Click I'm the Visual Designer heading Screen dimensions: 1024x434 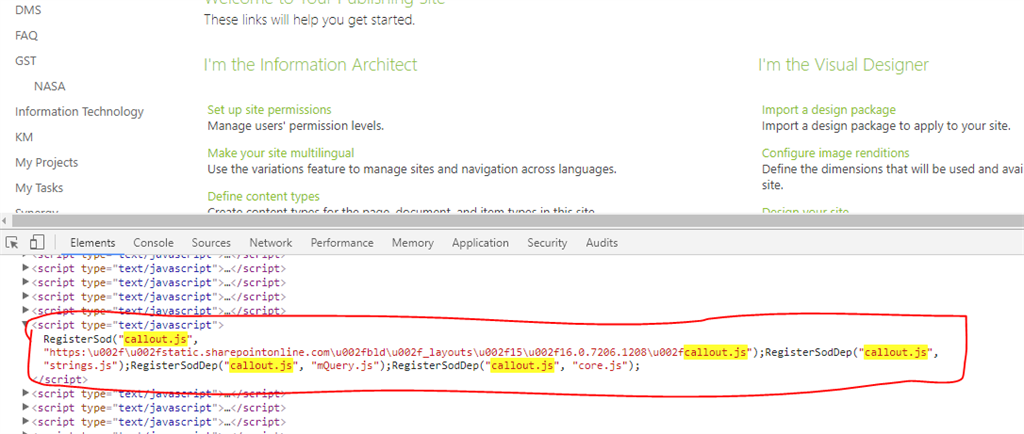tap(843, 65)
